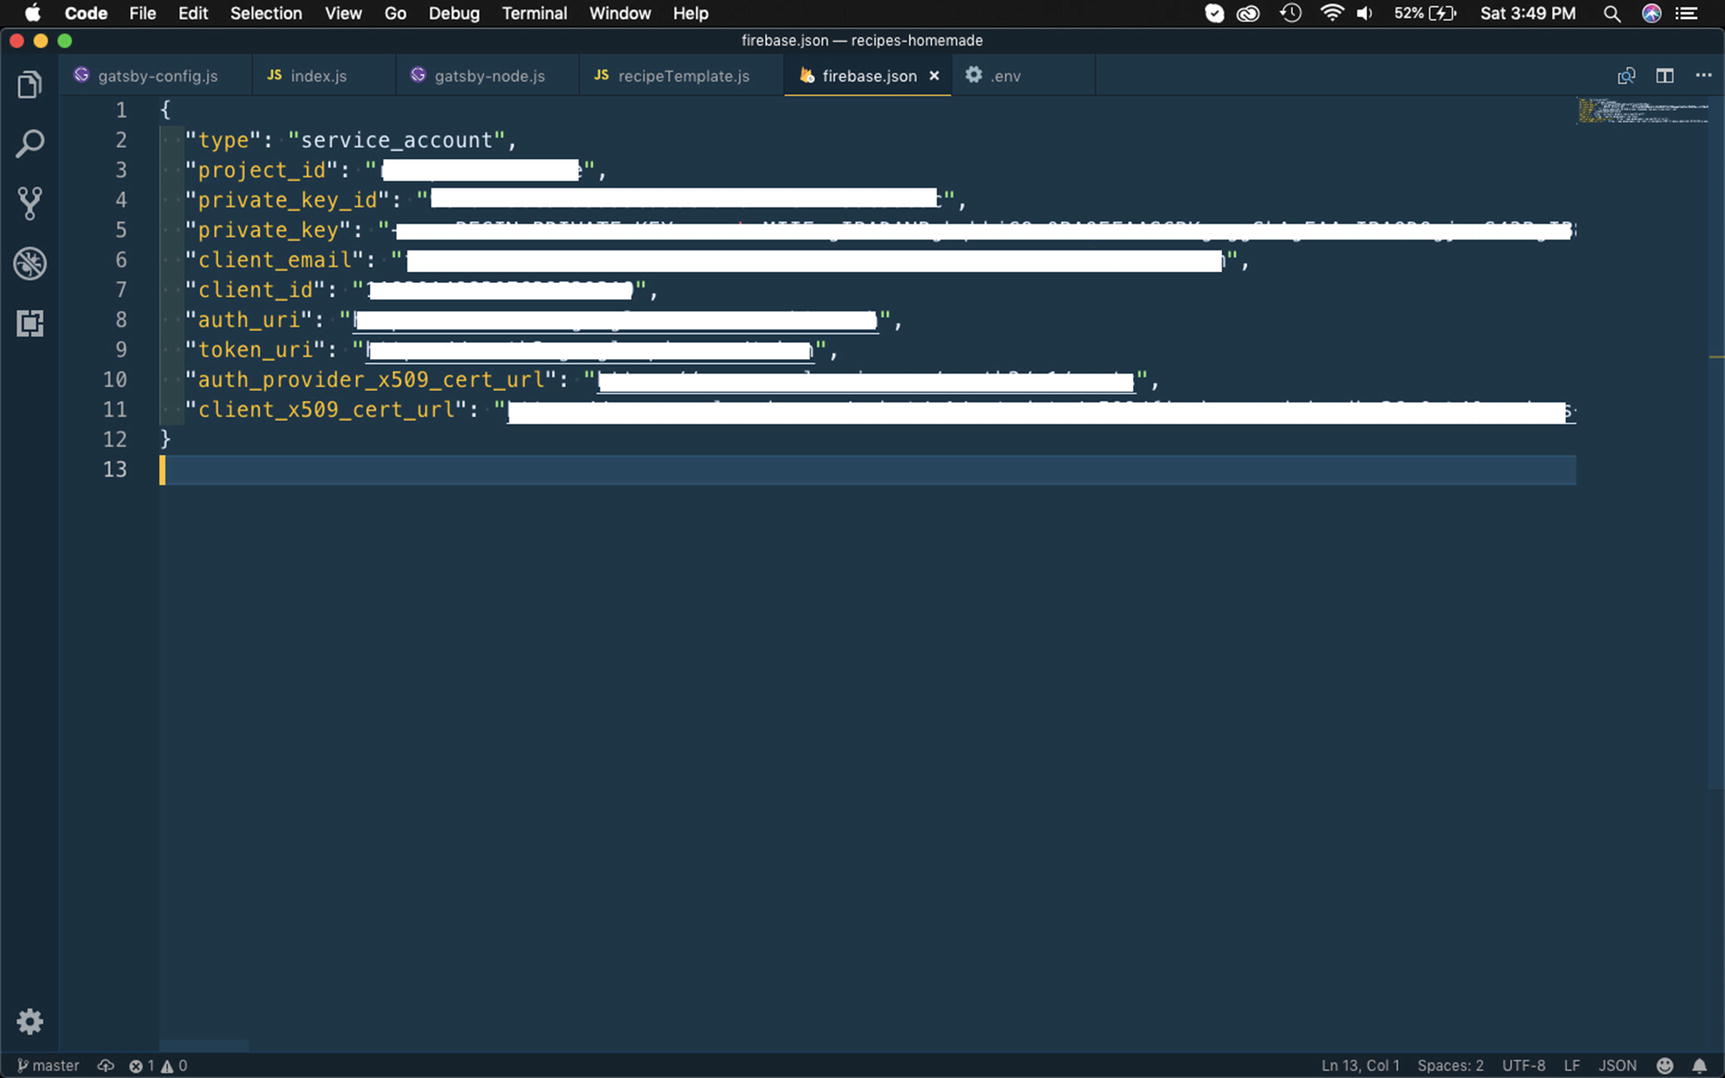Open the Selection menu

[x=266, y=13]
